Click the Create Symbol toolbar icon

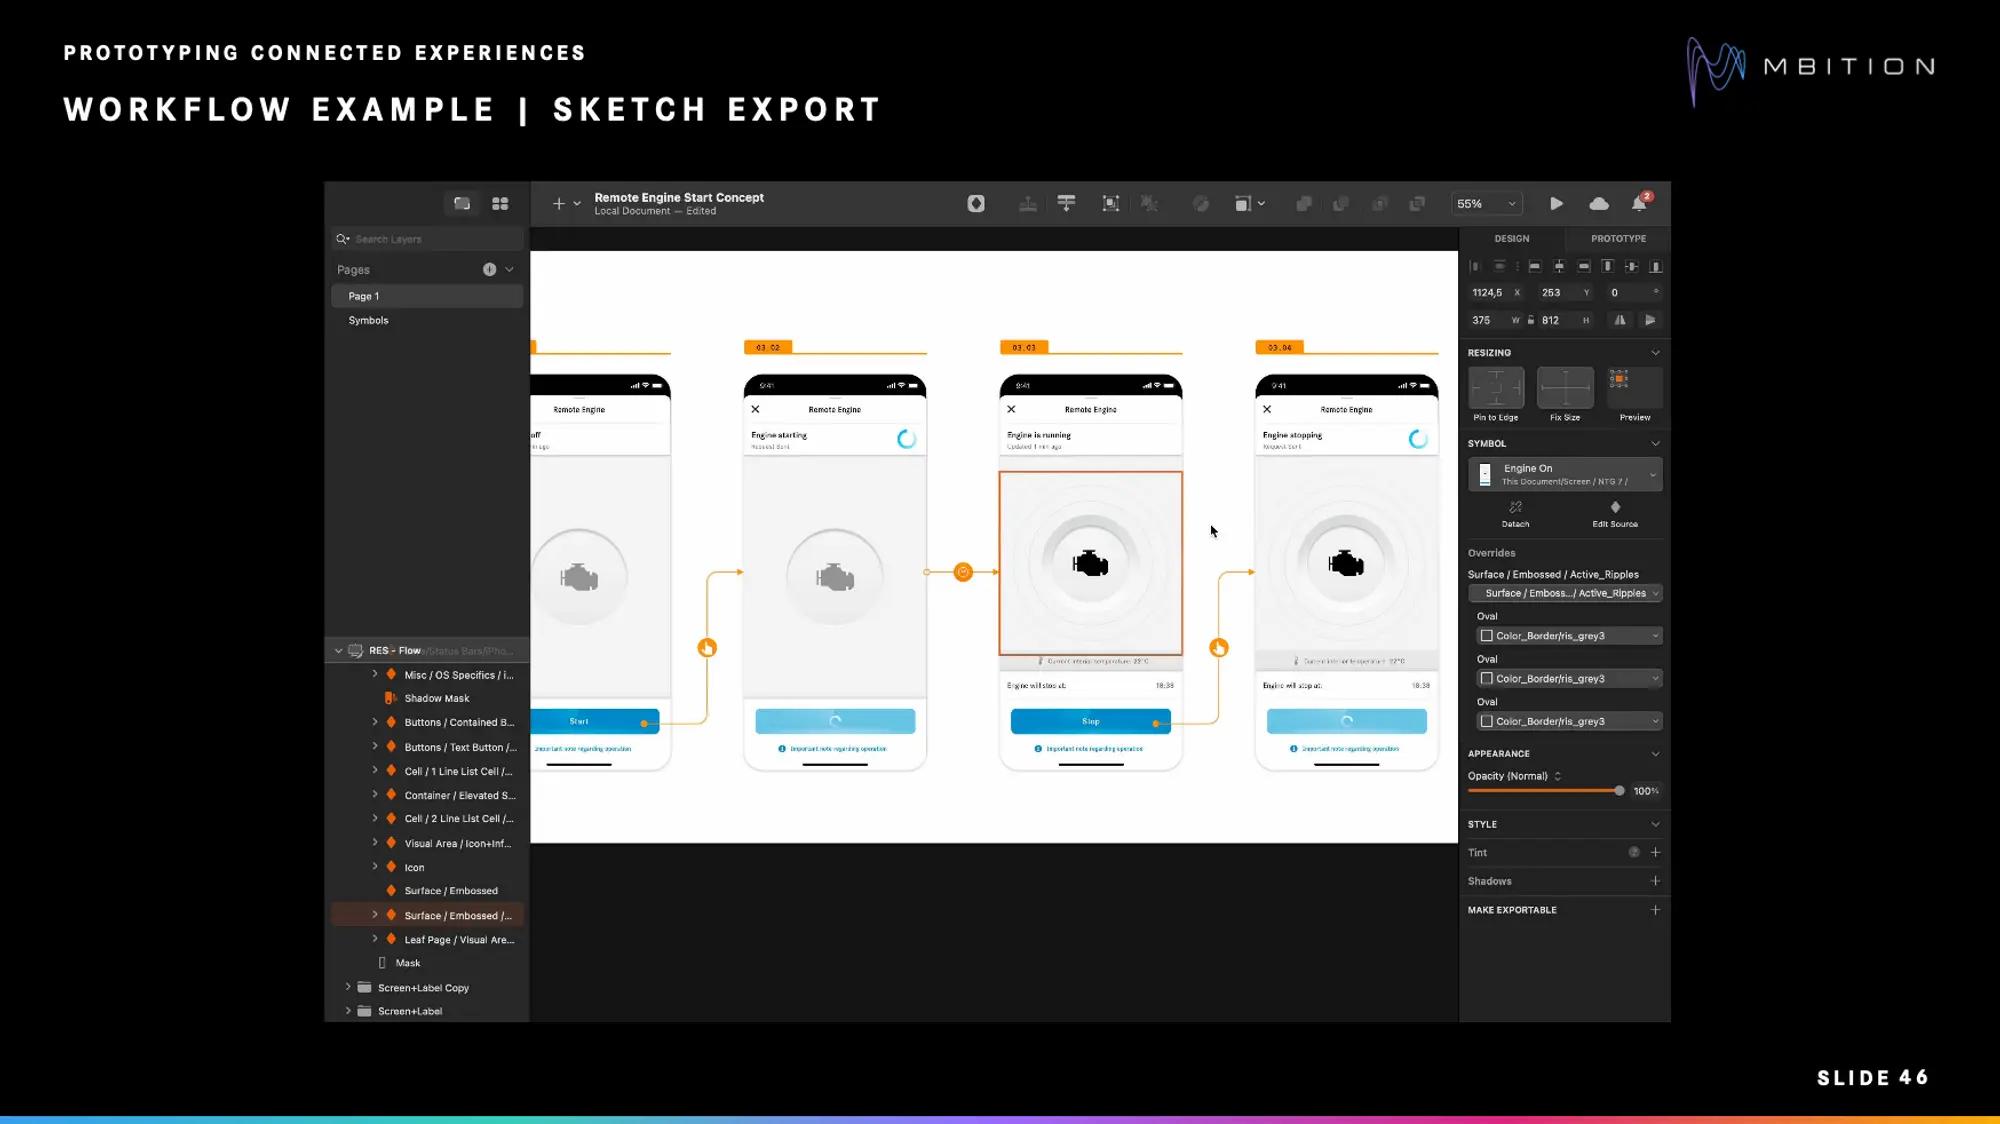point(976,204)
